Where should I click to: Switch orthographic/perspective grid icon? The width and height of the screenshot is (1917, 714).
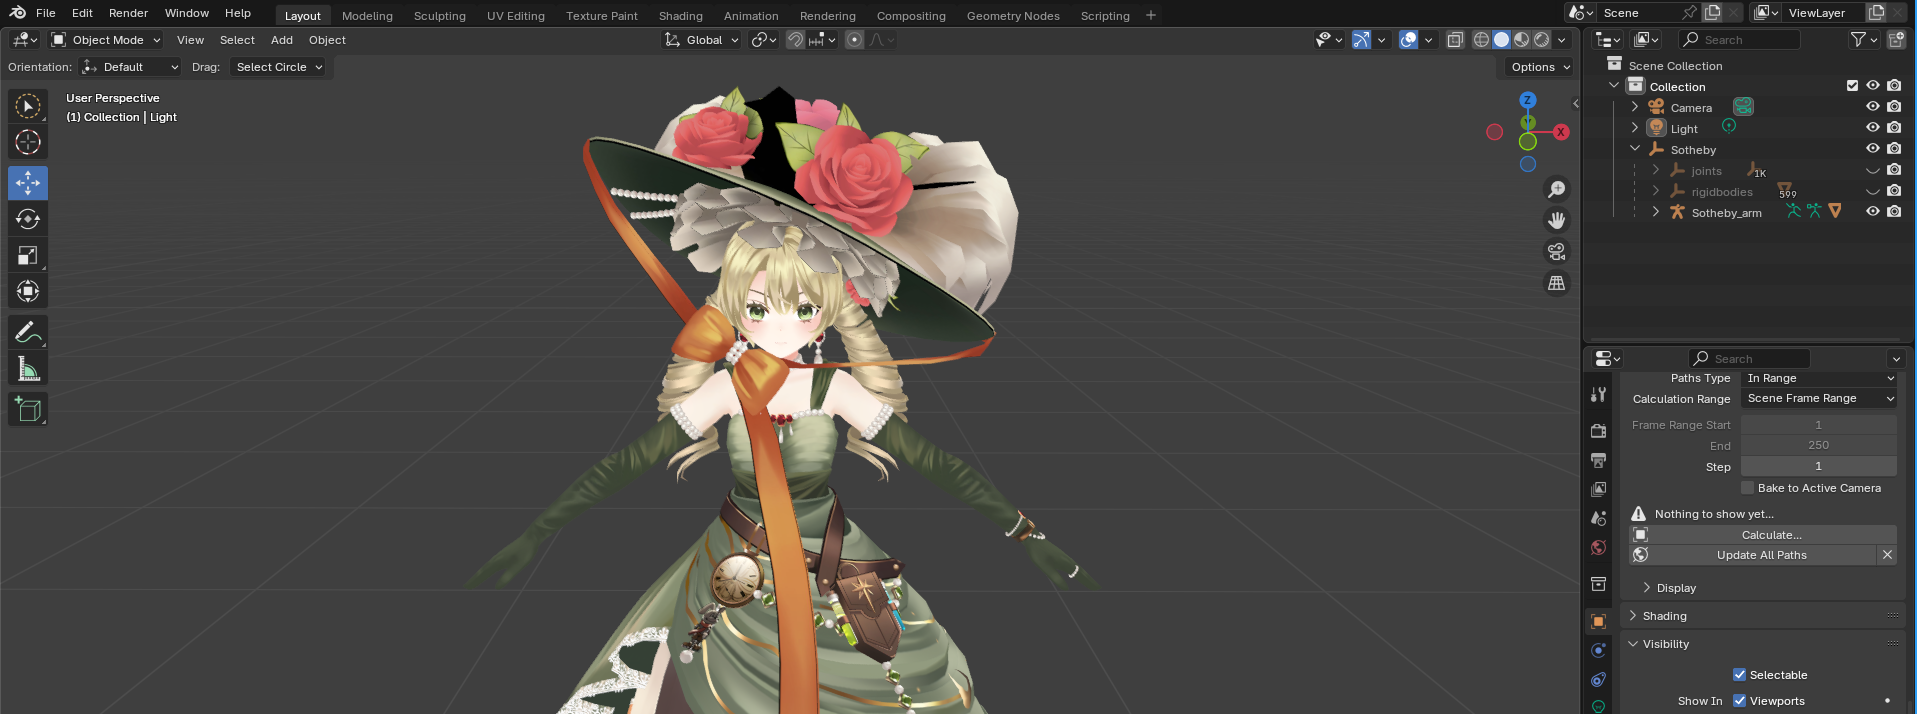(x=1557, y=283)
